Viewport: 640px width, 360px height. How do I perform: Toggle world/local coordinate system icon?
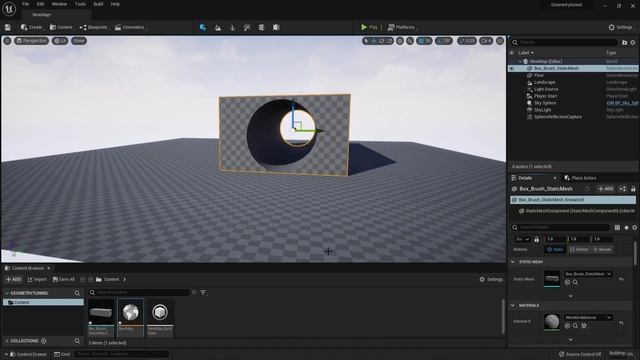point(400,41)
